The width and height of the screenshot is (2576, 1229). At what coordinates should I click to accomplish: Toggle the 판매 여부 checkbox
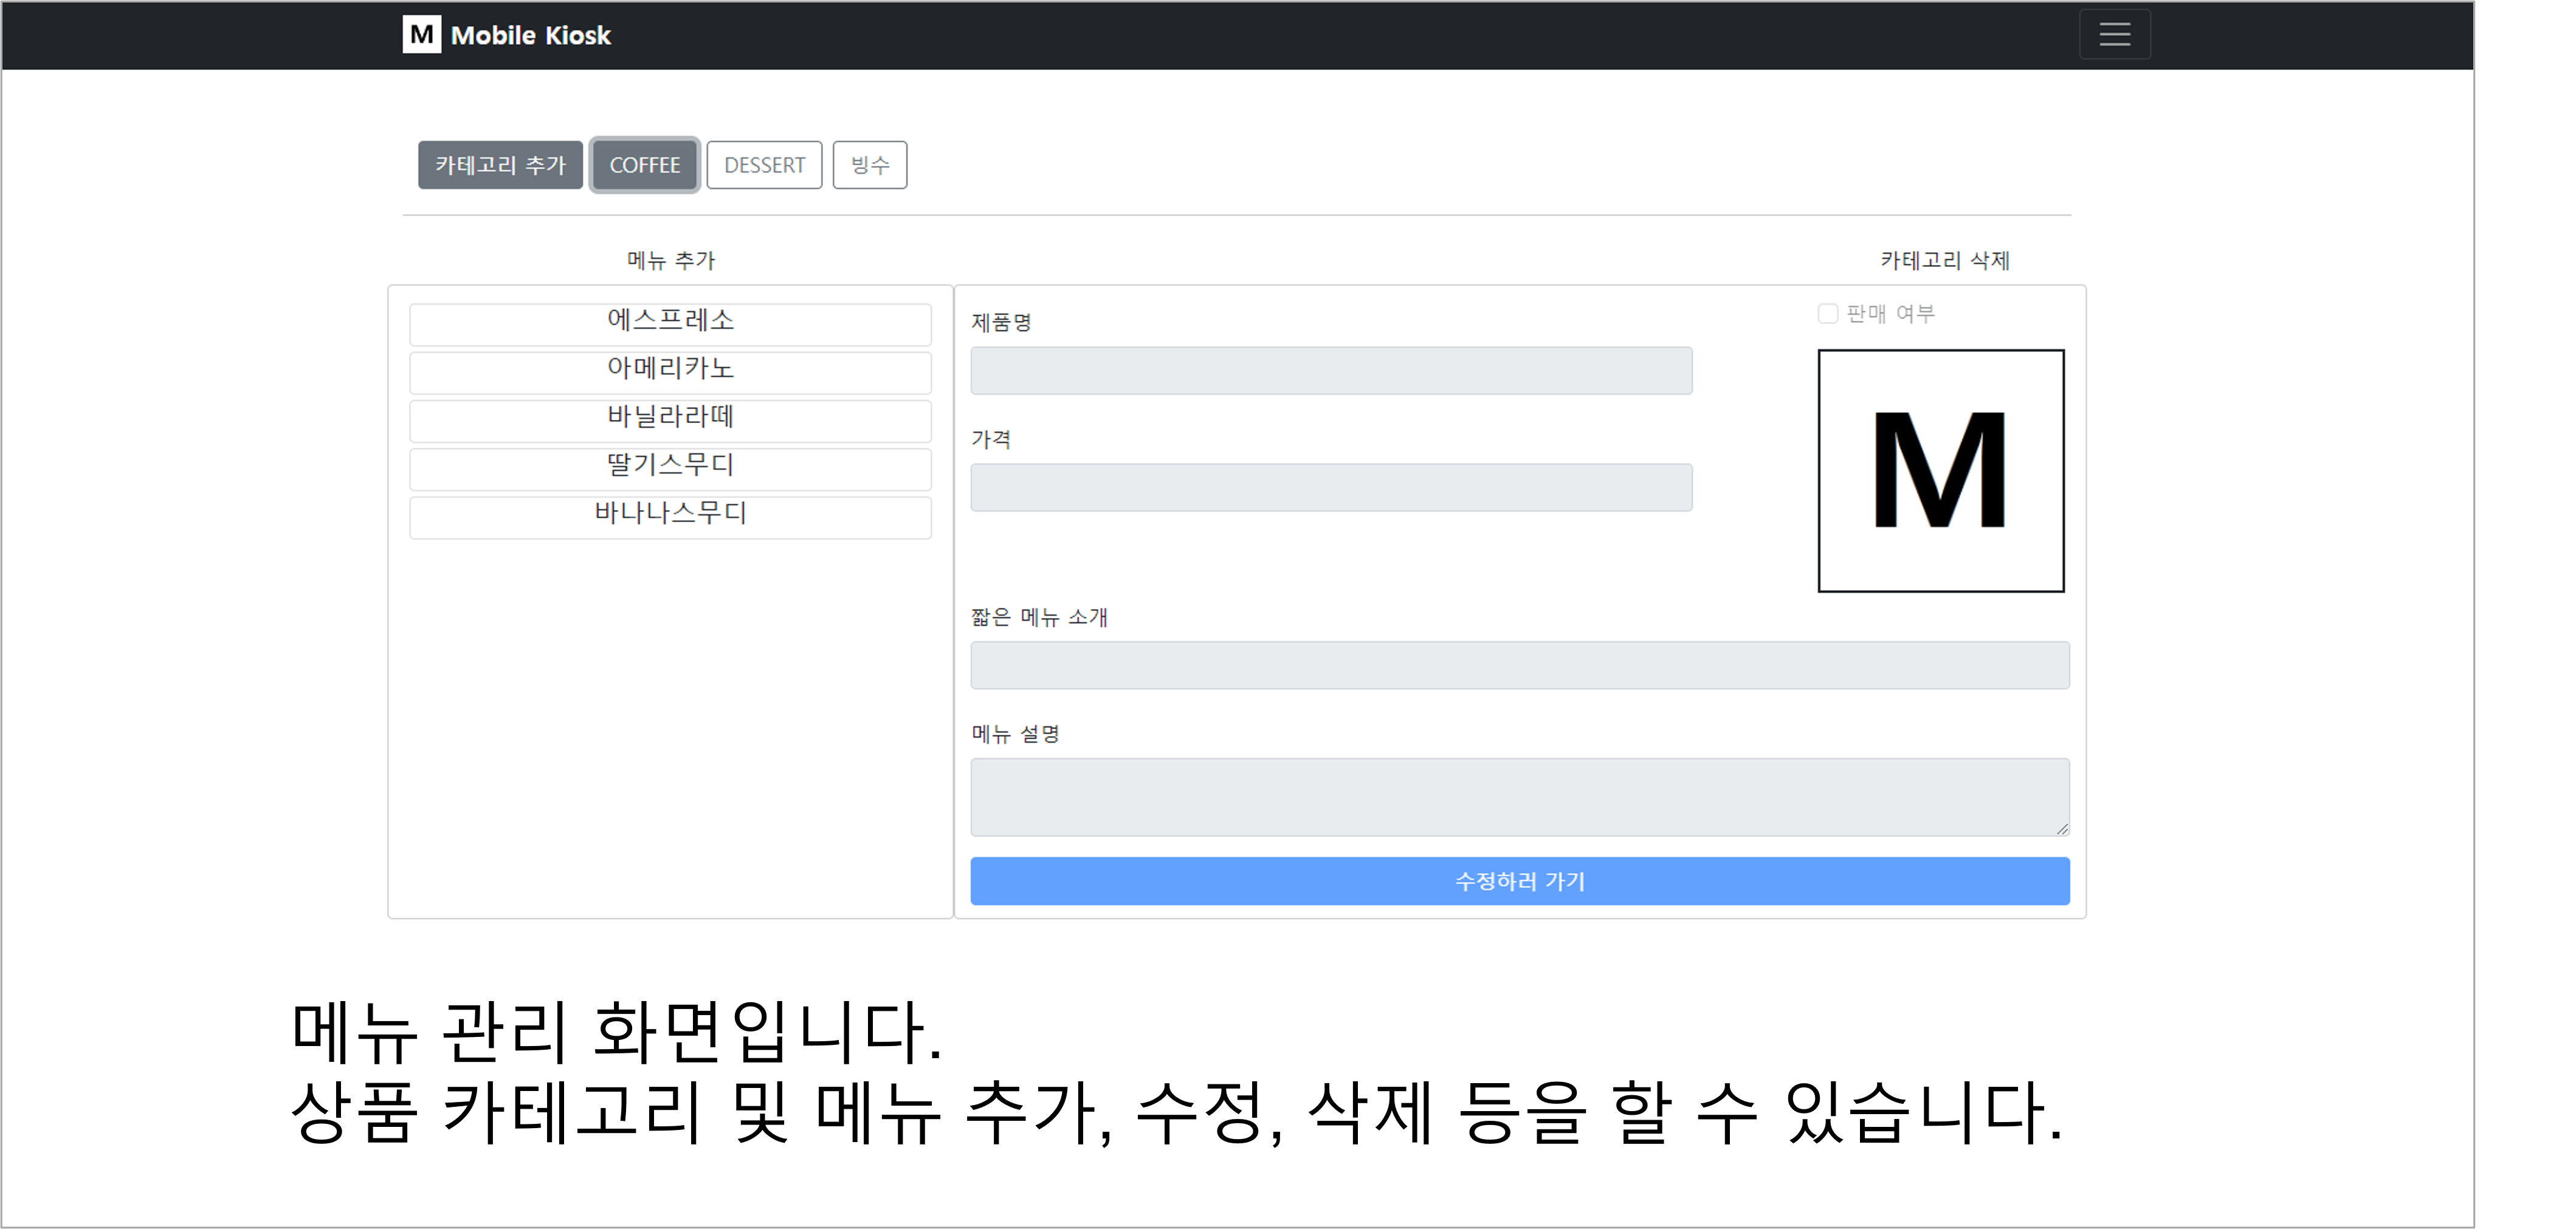1828,314
